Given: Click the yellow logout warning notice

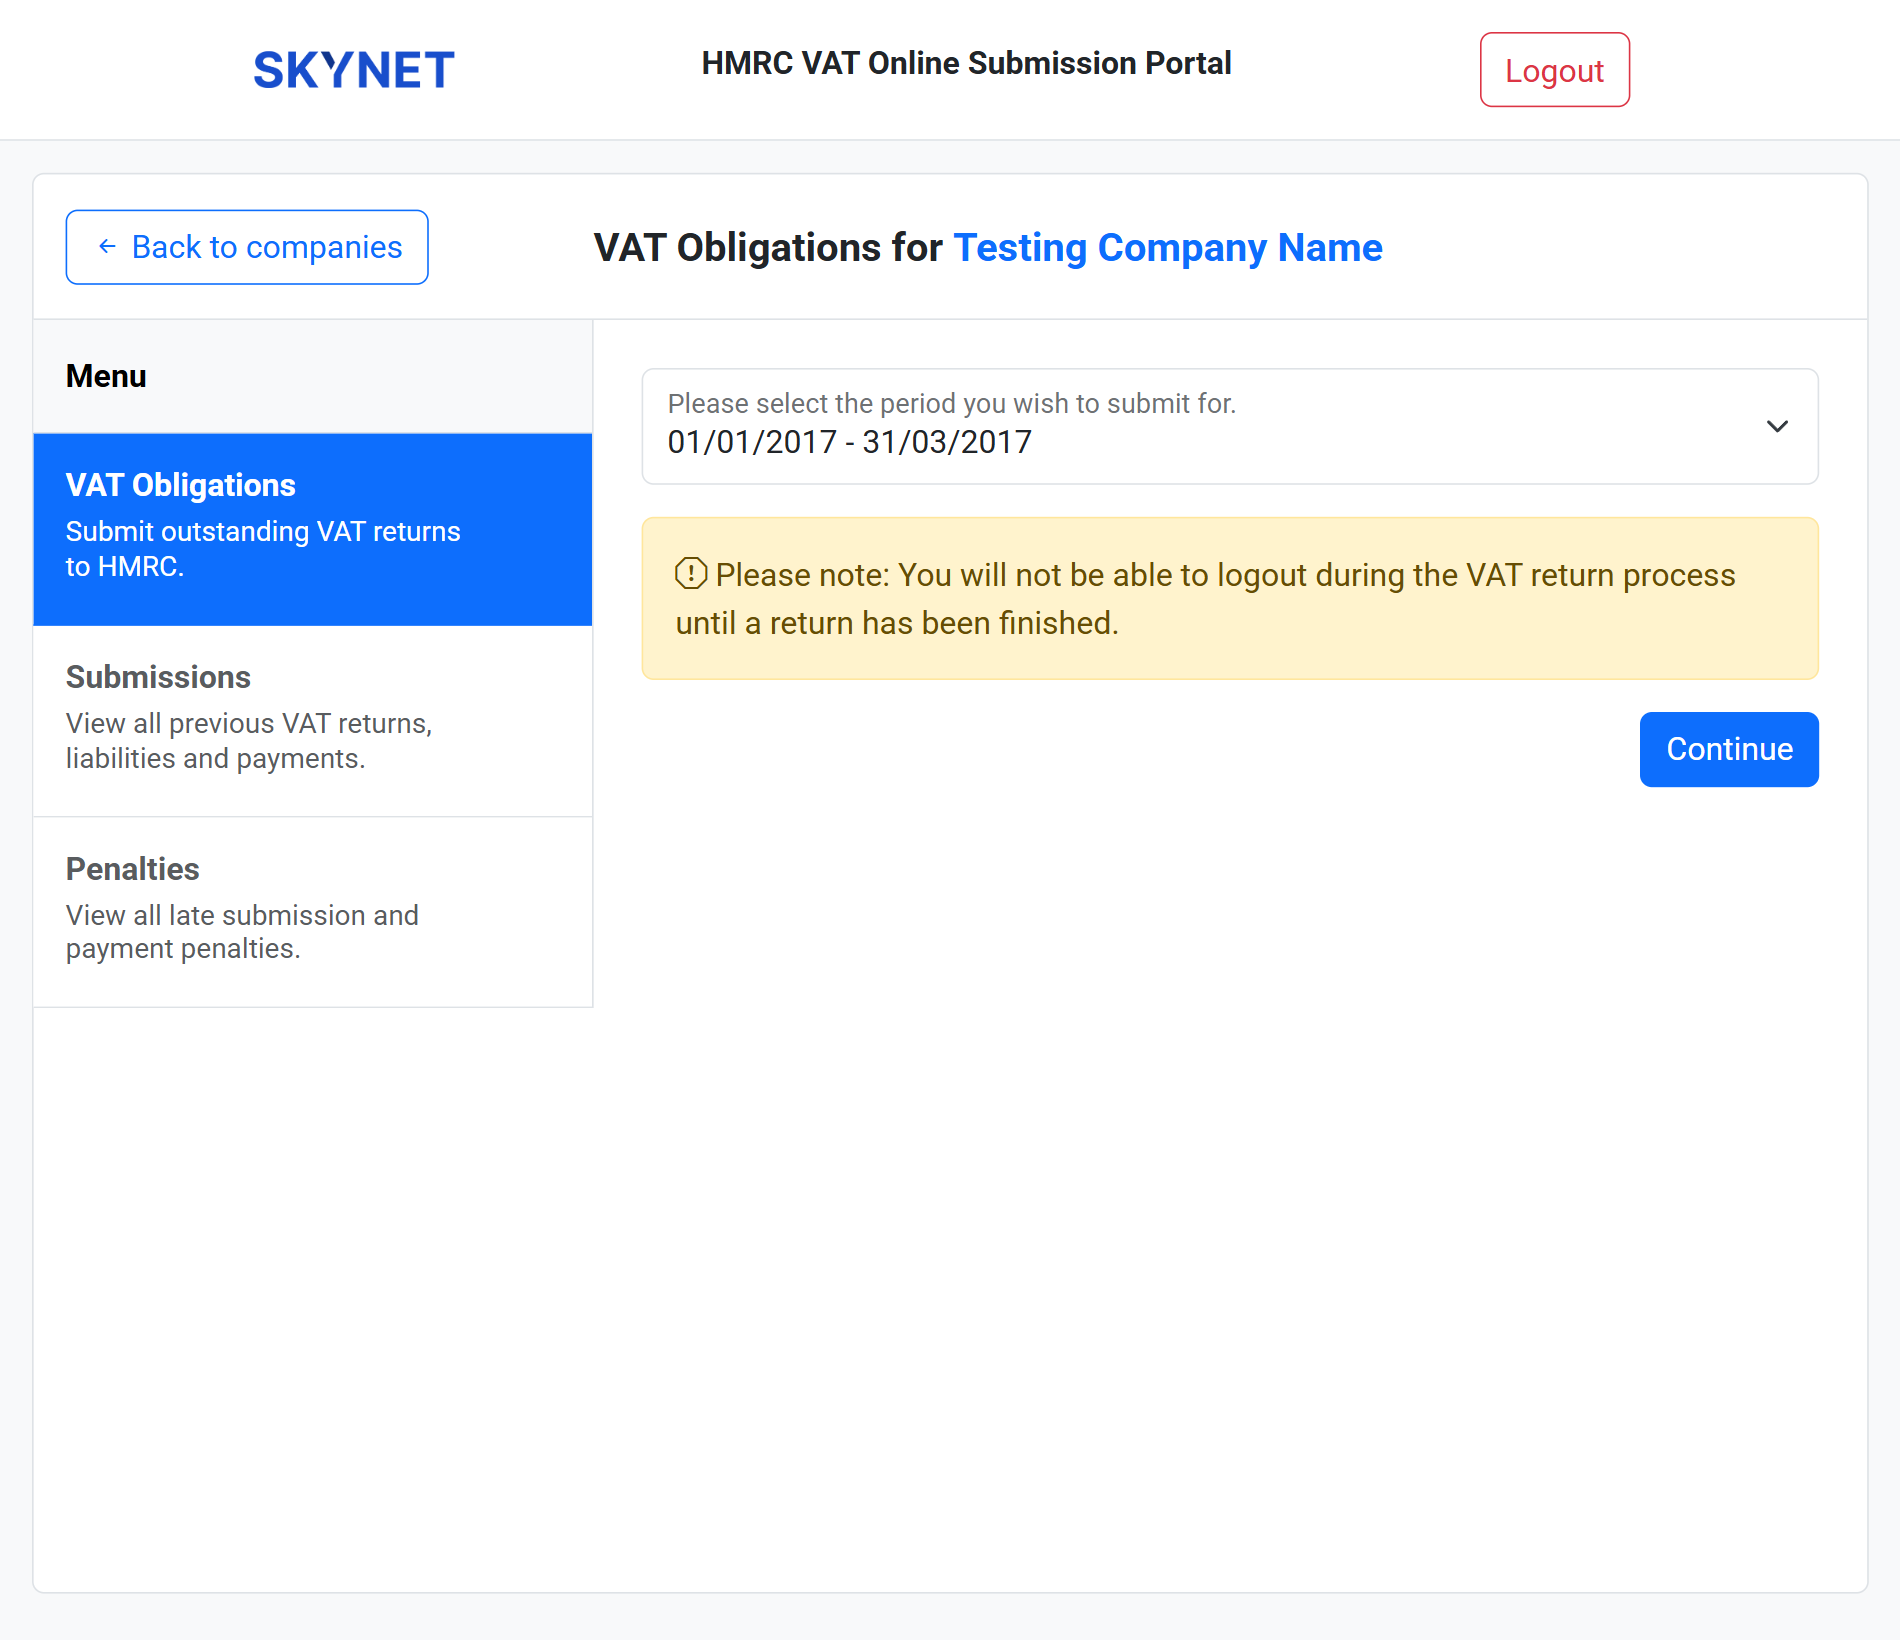Looking at the screenshot, I should point(1229,600).
